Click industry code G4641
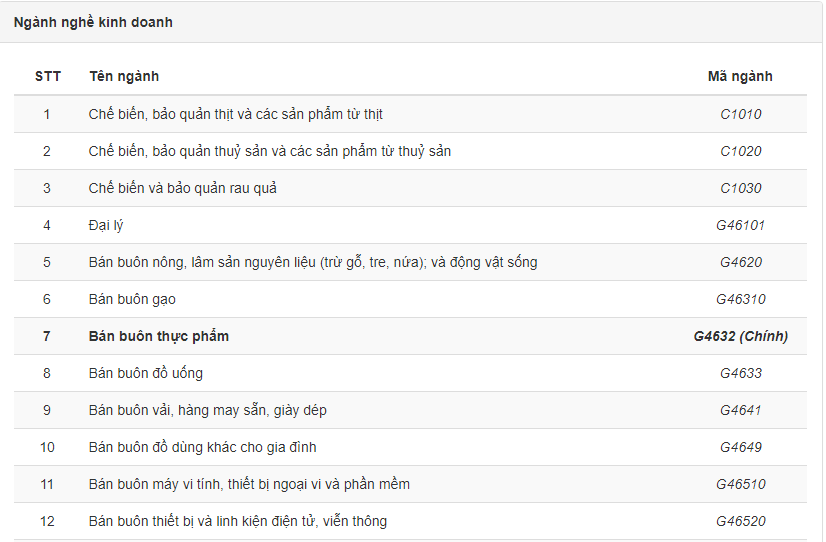This screenshot has width=826, height=542. (x=740, y=410)
